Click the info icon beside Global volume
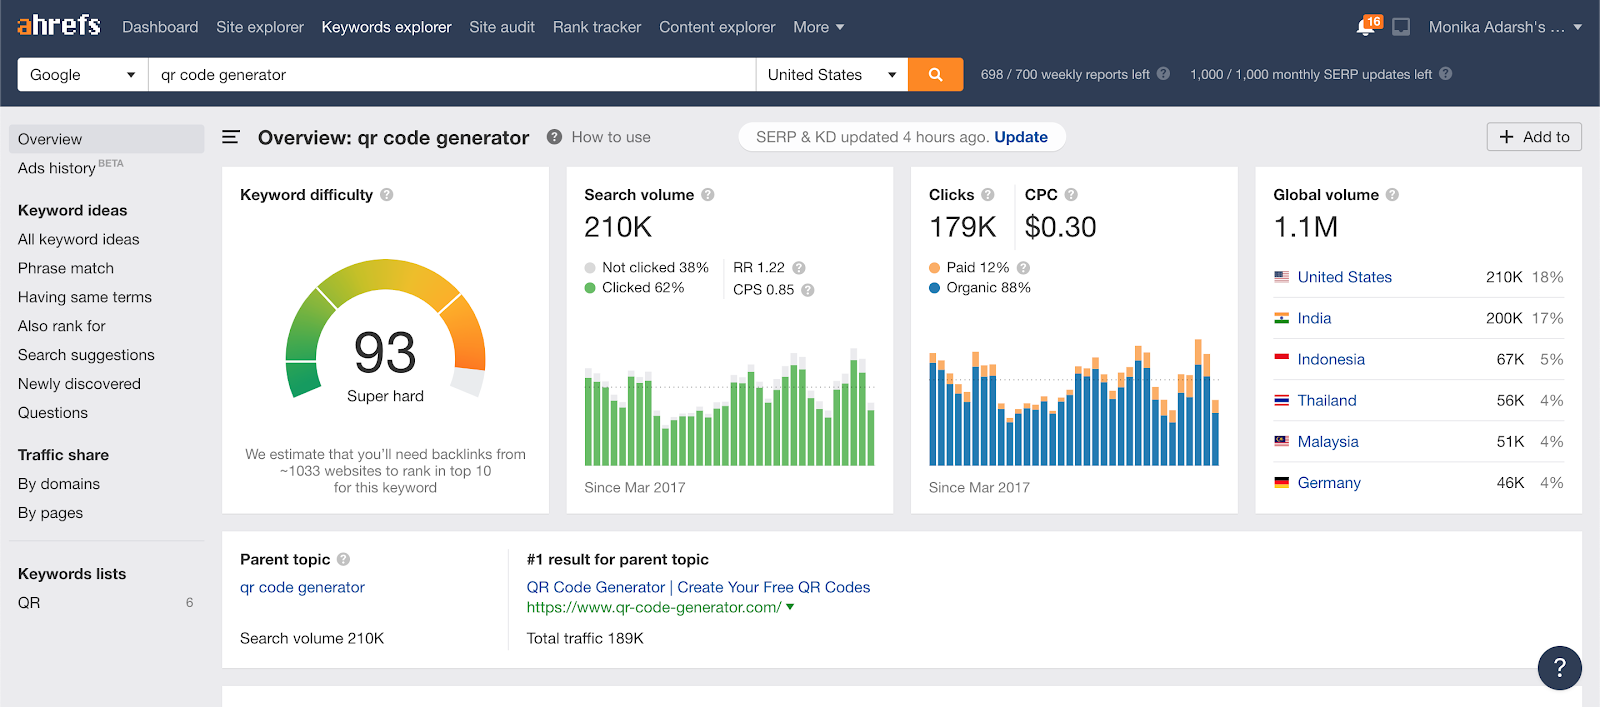1600x707 pixels. [x=1392, y=195]
